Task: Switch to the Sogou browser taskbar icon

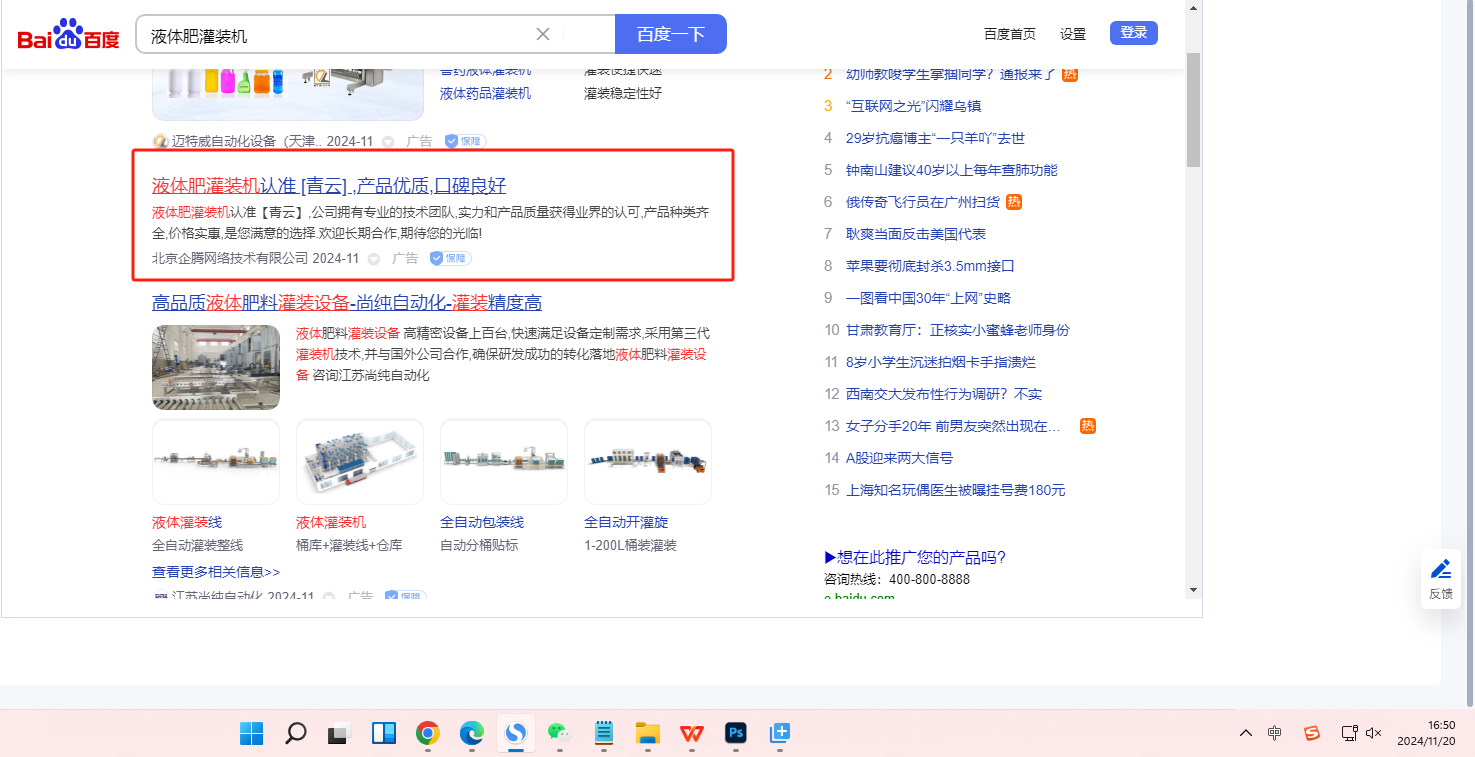Action: click(516, 733)
